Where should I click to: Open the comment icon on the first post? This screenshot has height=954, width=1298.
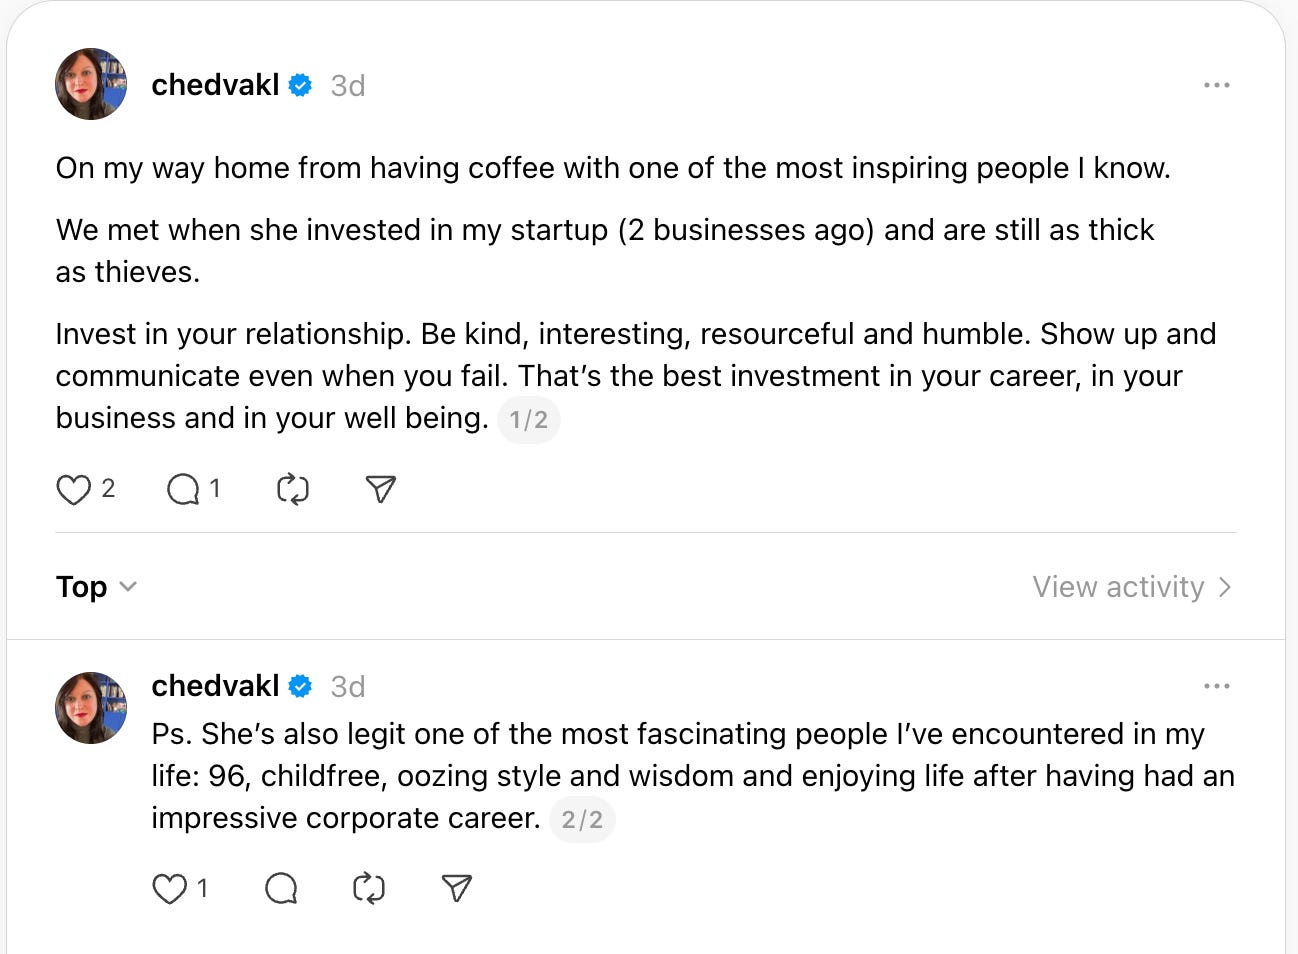pos(181,489)
